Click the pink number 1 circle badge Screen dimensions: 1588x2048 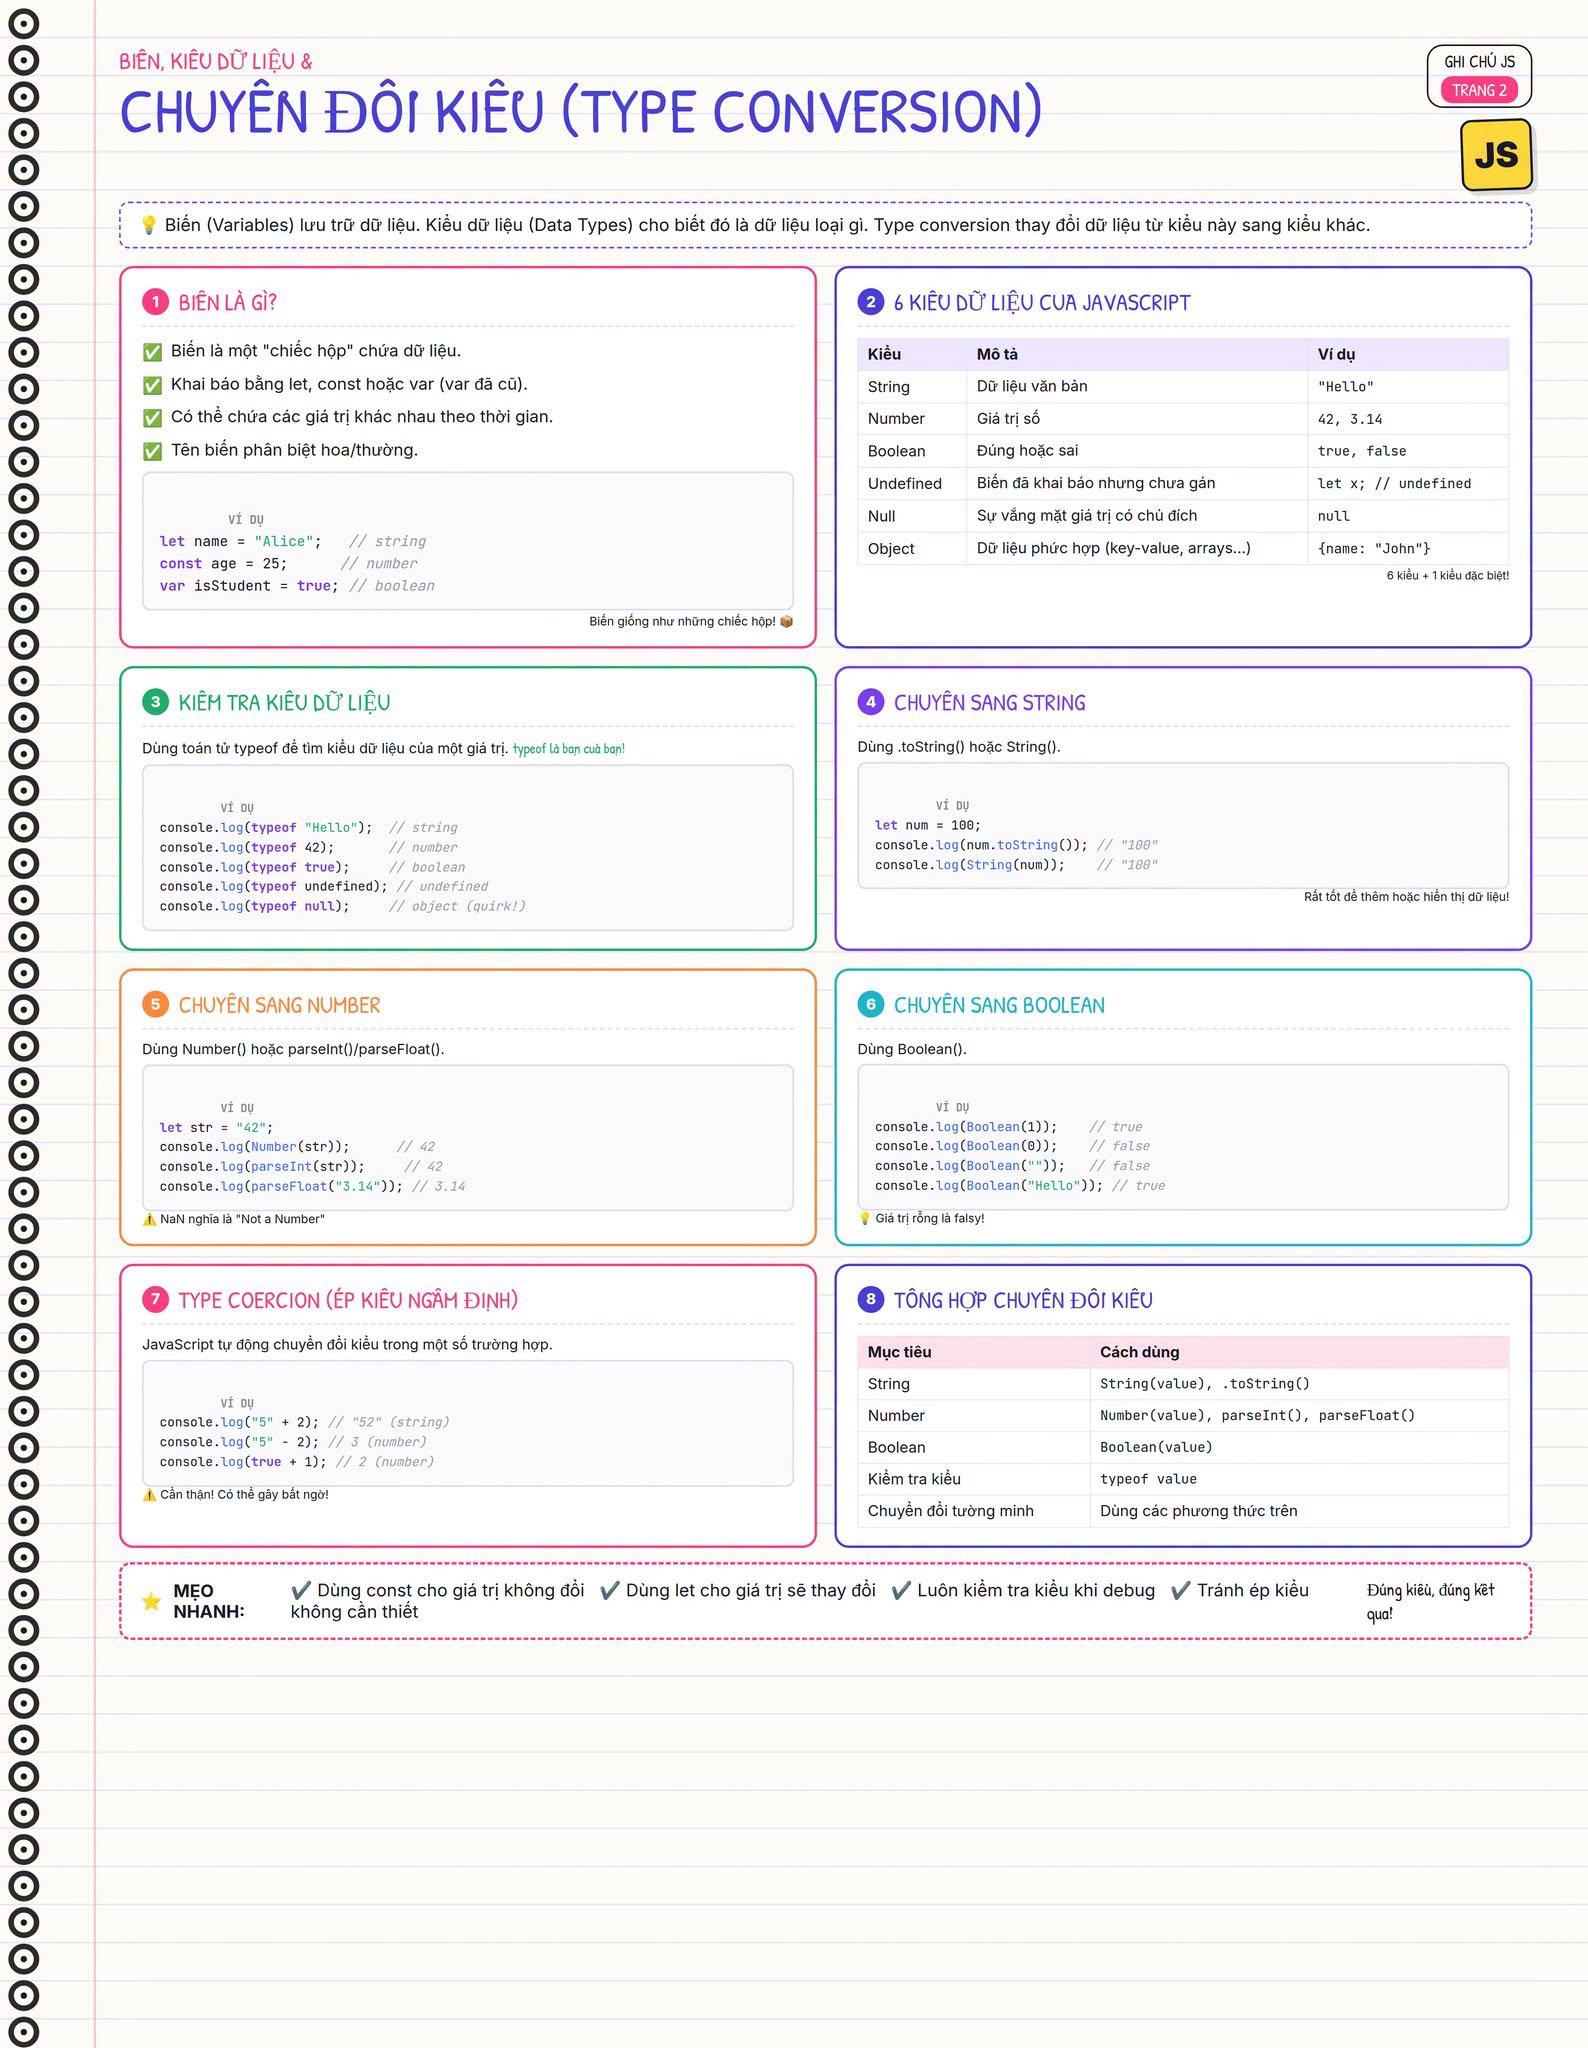(155, 302)
